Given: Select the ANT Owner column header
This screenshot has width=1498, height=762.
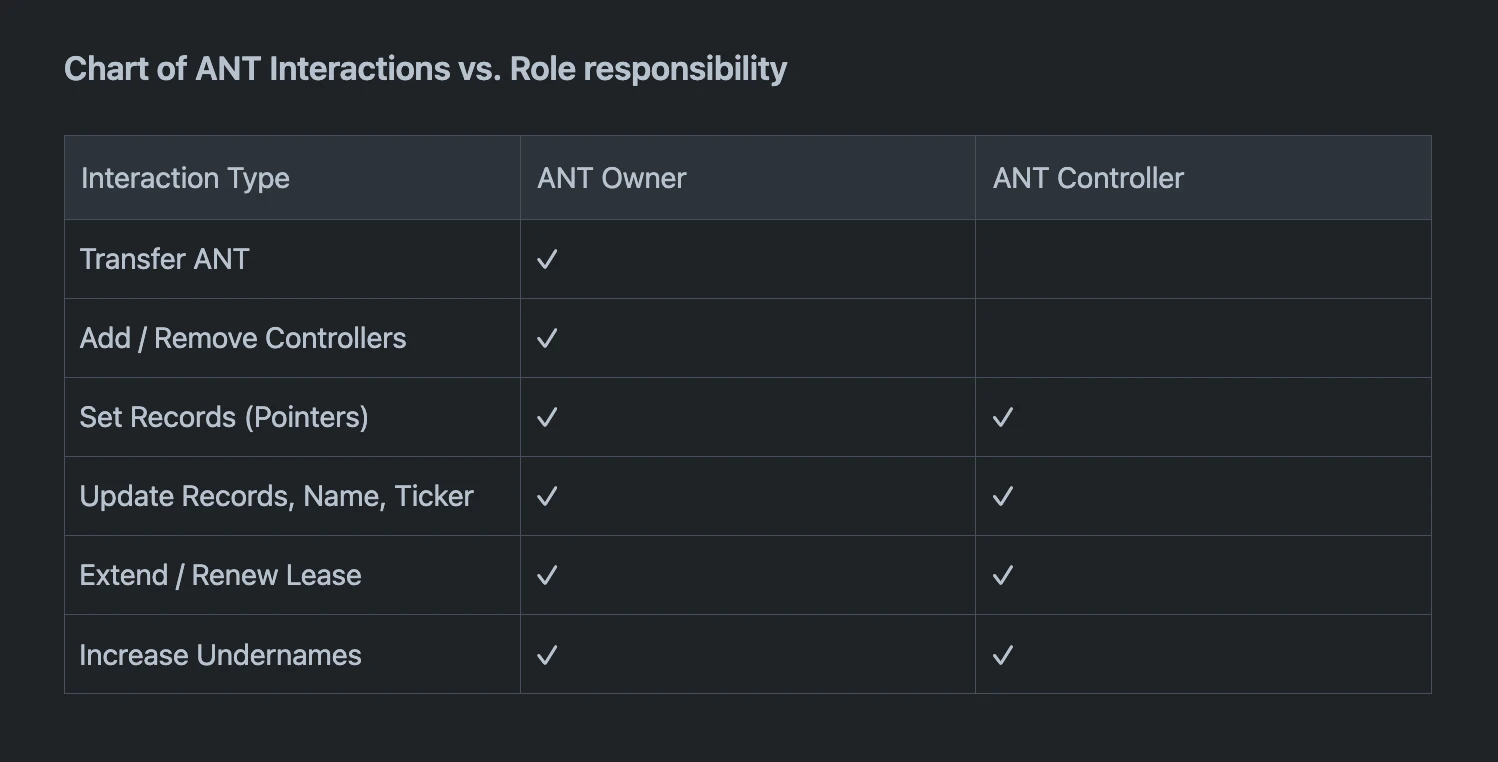Looking at the screenshot, I should pos(612,178).
